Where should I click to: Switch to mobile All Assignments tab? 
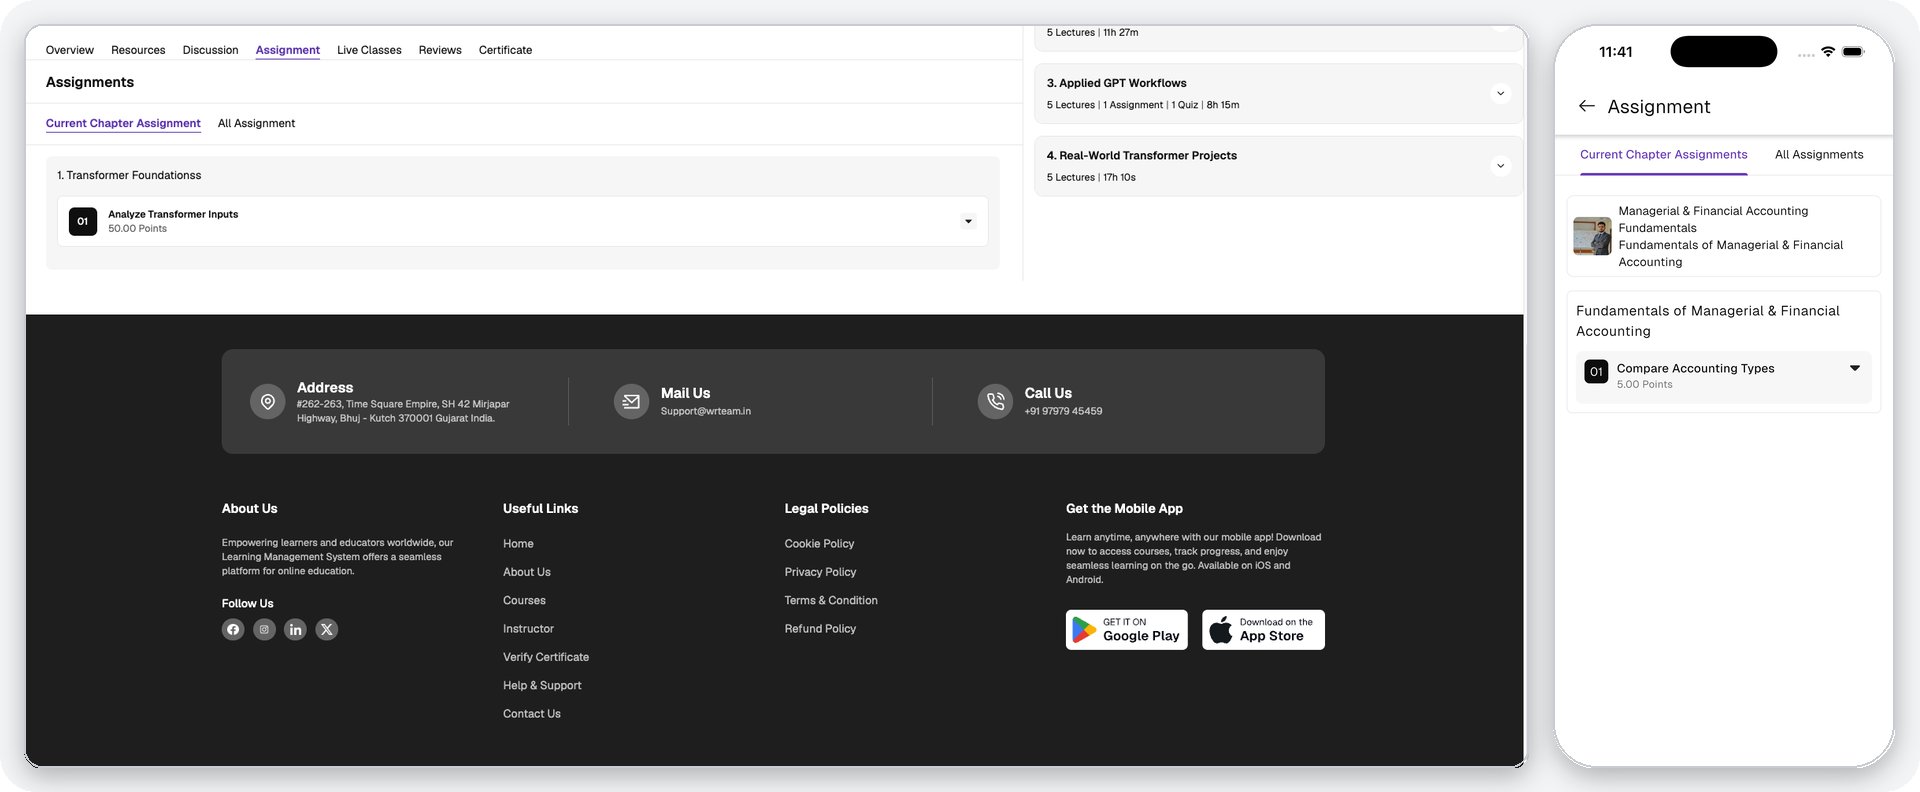click(1819, 155)
